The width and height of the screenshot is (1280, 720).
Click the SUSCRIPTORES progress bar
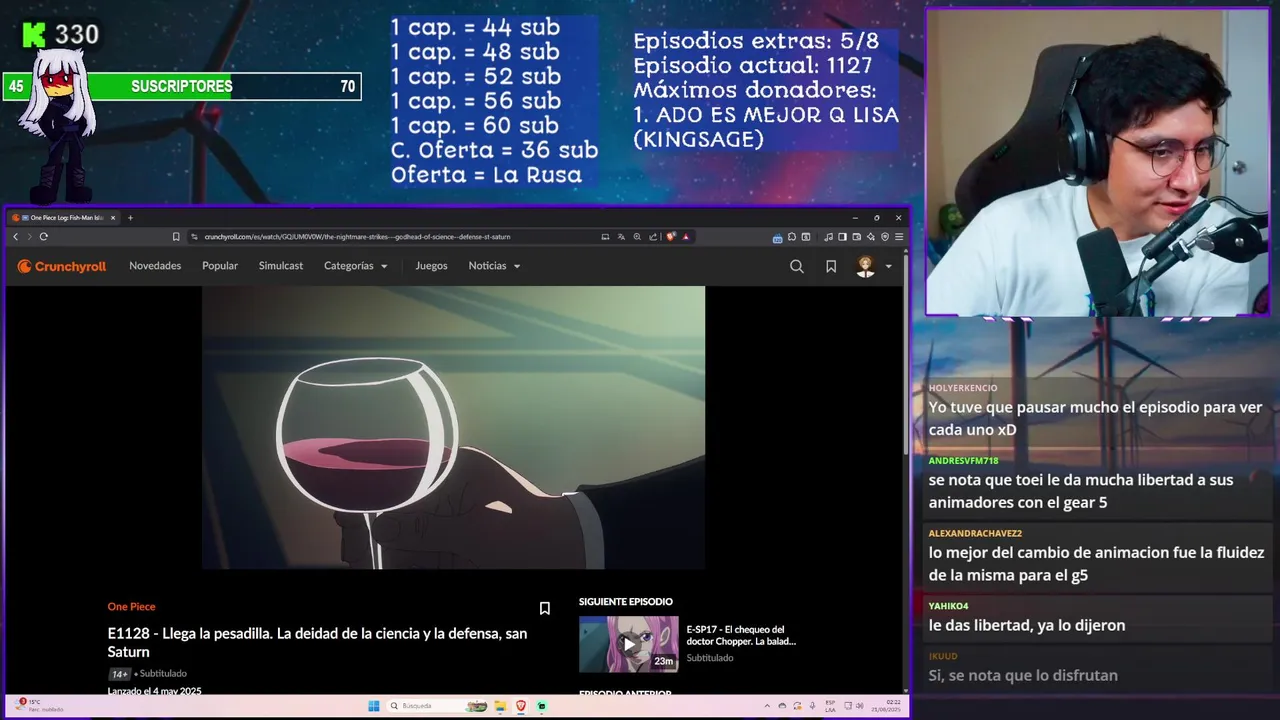click(x=181, y=87)
